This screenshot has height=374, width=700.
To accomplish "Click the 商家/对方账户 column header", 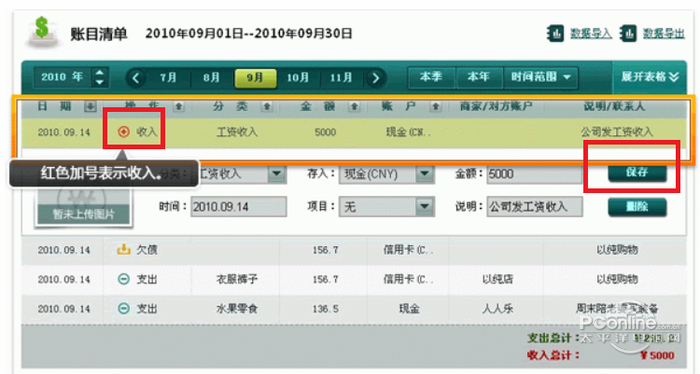I will click(496, 106).
